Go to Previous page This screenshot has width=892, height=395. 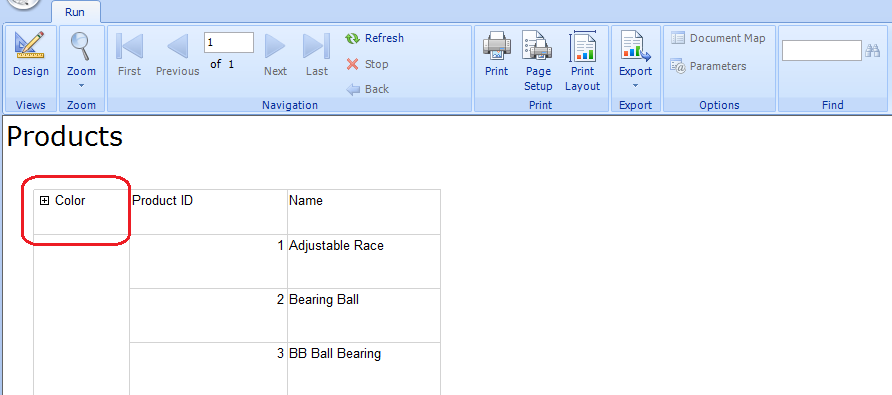[x=177, y=55]
